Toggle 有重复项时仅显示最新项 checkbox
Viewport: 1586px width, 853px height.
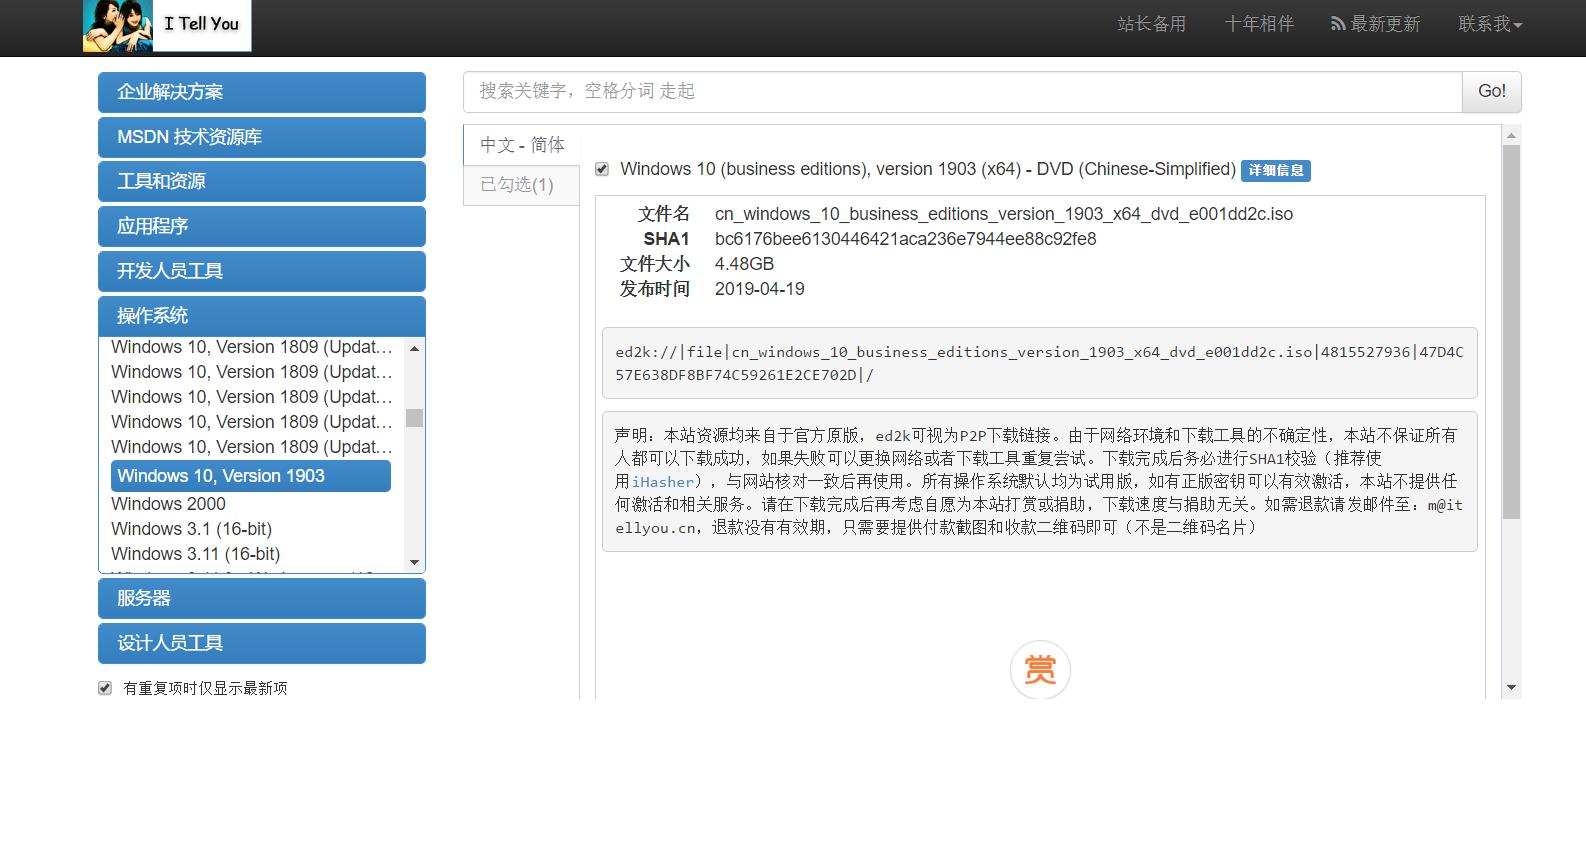105,688
